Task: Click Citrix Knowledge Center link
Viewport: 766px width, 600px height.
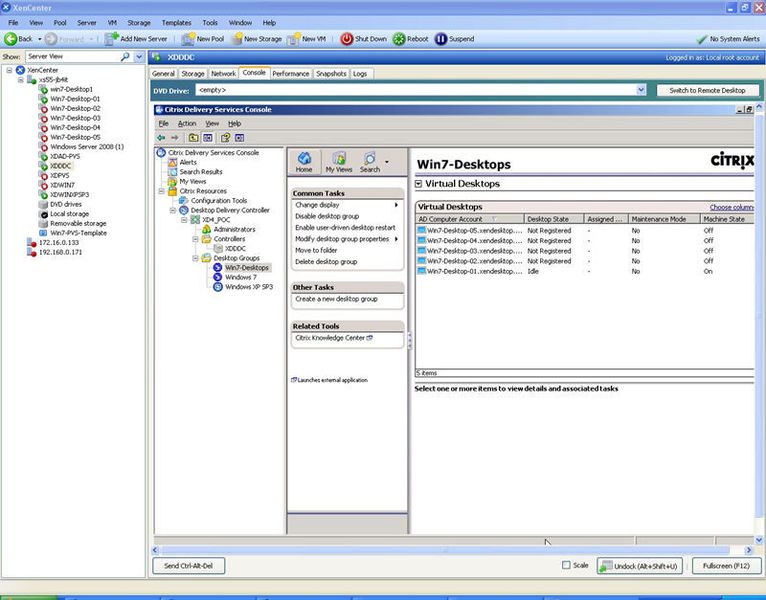Action: [x=330, y=338]
